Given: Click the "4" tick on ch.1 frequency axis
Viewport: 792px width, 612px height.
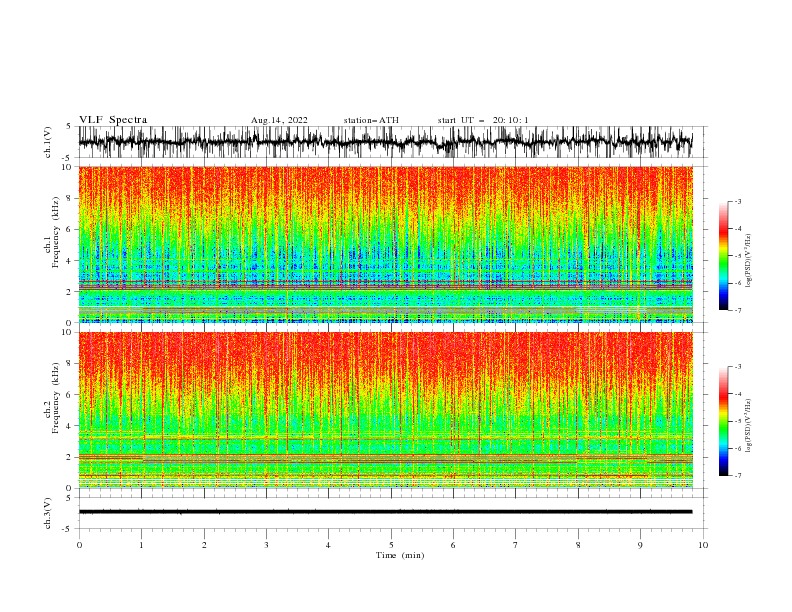Looking at the screenshot, I should coord(70,261).
